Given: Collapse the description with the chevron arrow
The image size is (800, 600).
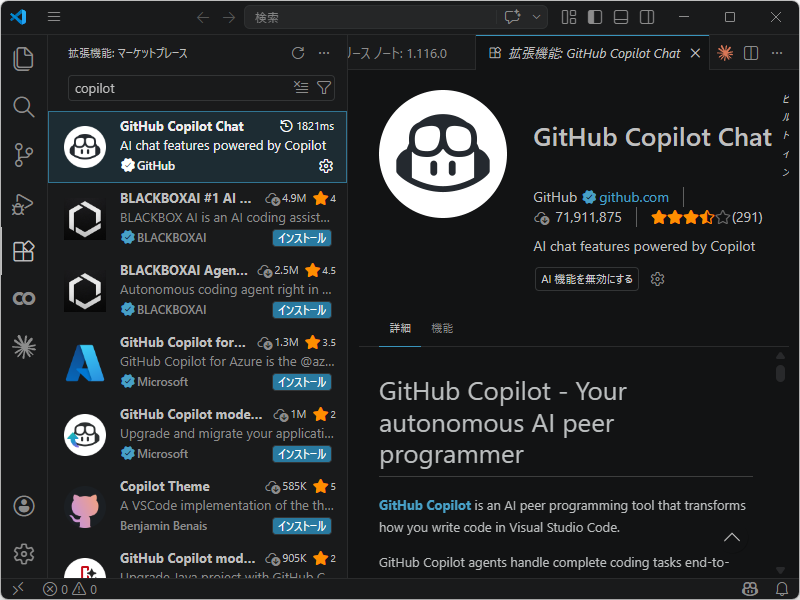Looking at the screenshot, I should 731,537.
